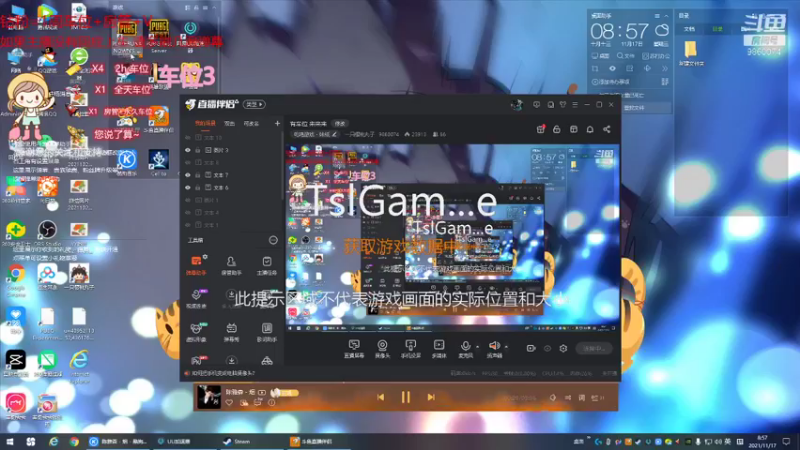Open OBS Studio desktop shortcut
This screenshot has height=450, width=800.
(x=47, y=234)
